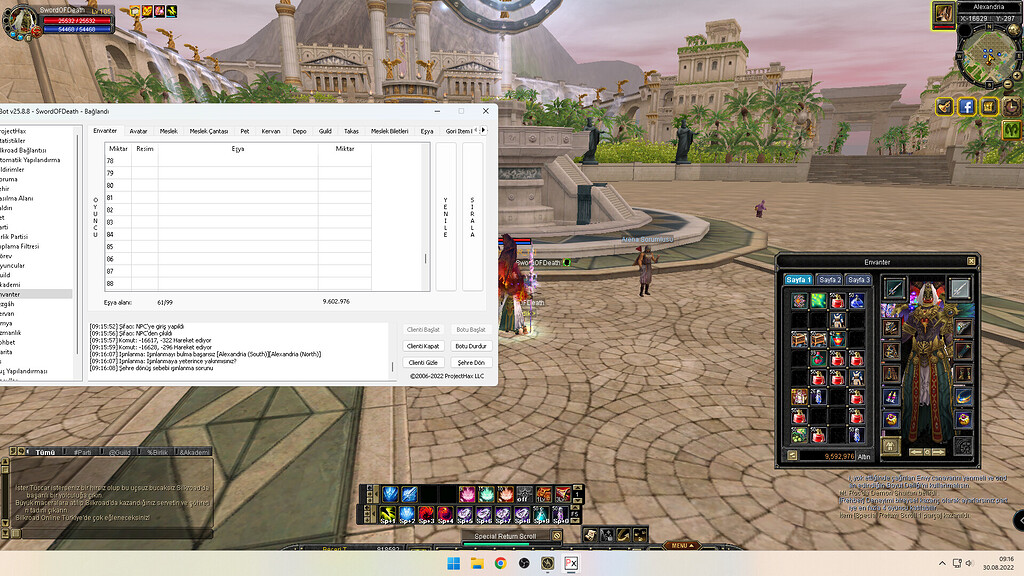Open the Avatar tab in bot window
Screen dimensions: 1024x576
point(138,131)
